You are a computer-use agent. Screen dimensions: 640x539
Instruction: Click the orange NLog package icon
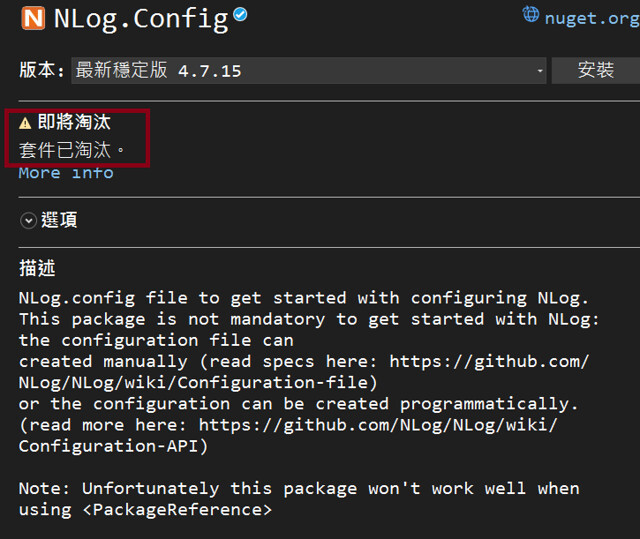(x=33, y=18)
